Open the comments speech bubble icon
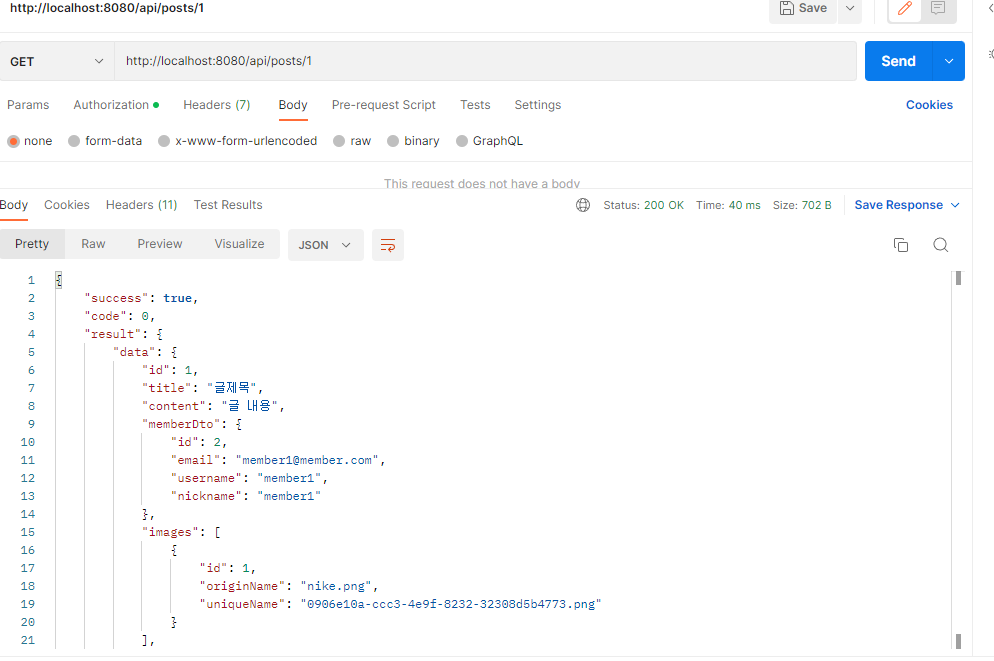Screen dimensions: 994x661 click(x=938, y=8)
